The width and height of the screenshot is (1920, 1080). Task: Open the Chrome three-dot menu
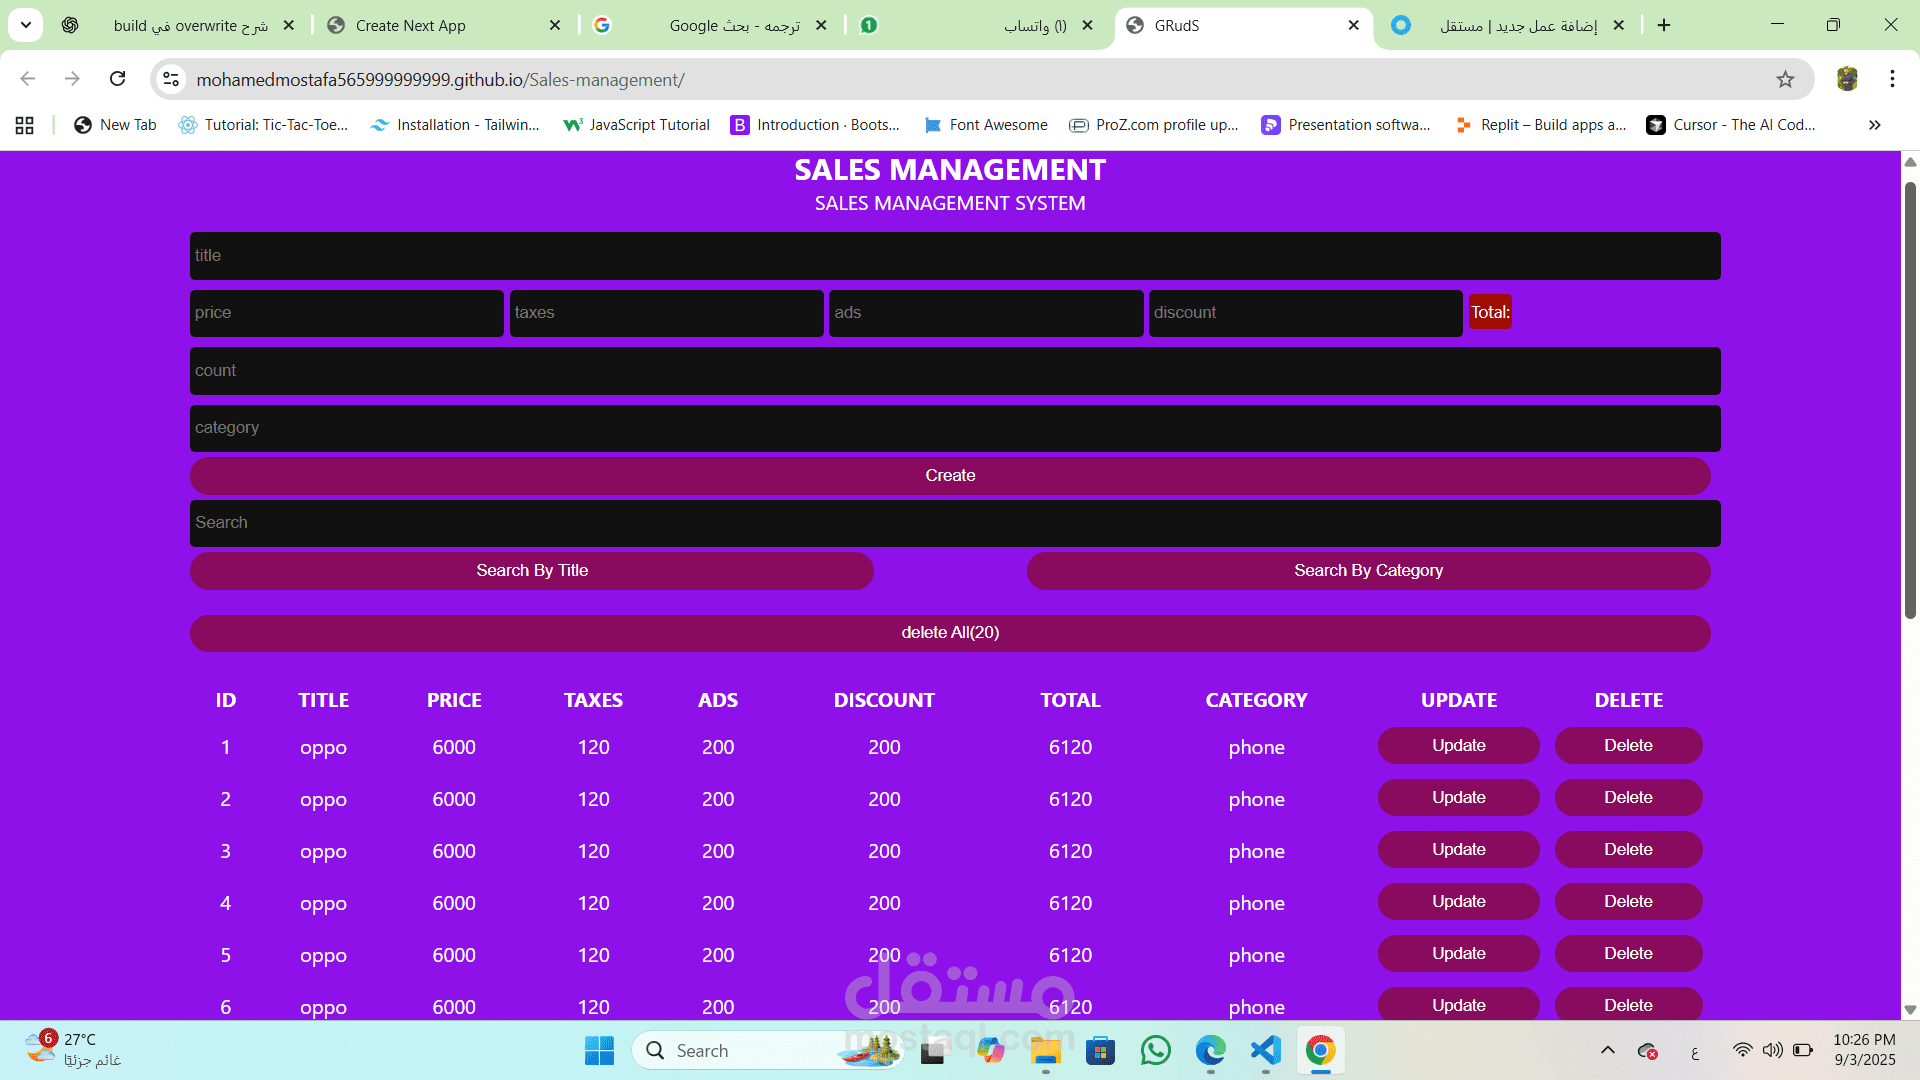tap(1892, 79)
